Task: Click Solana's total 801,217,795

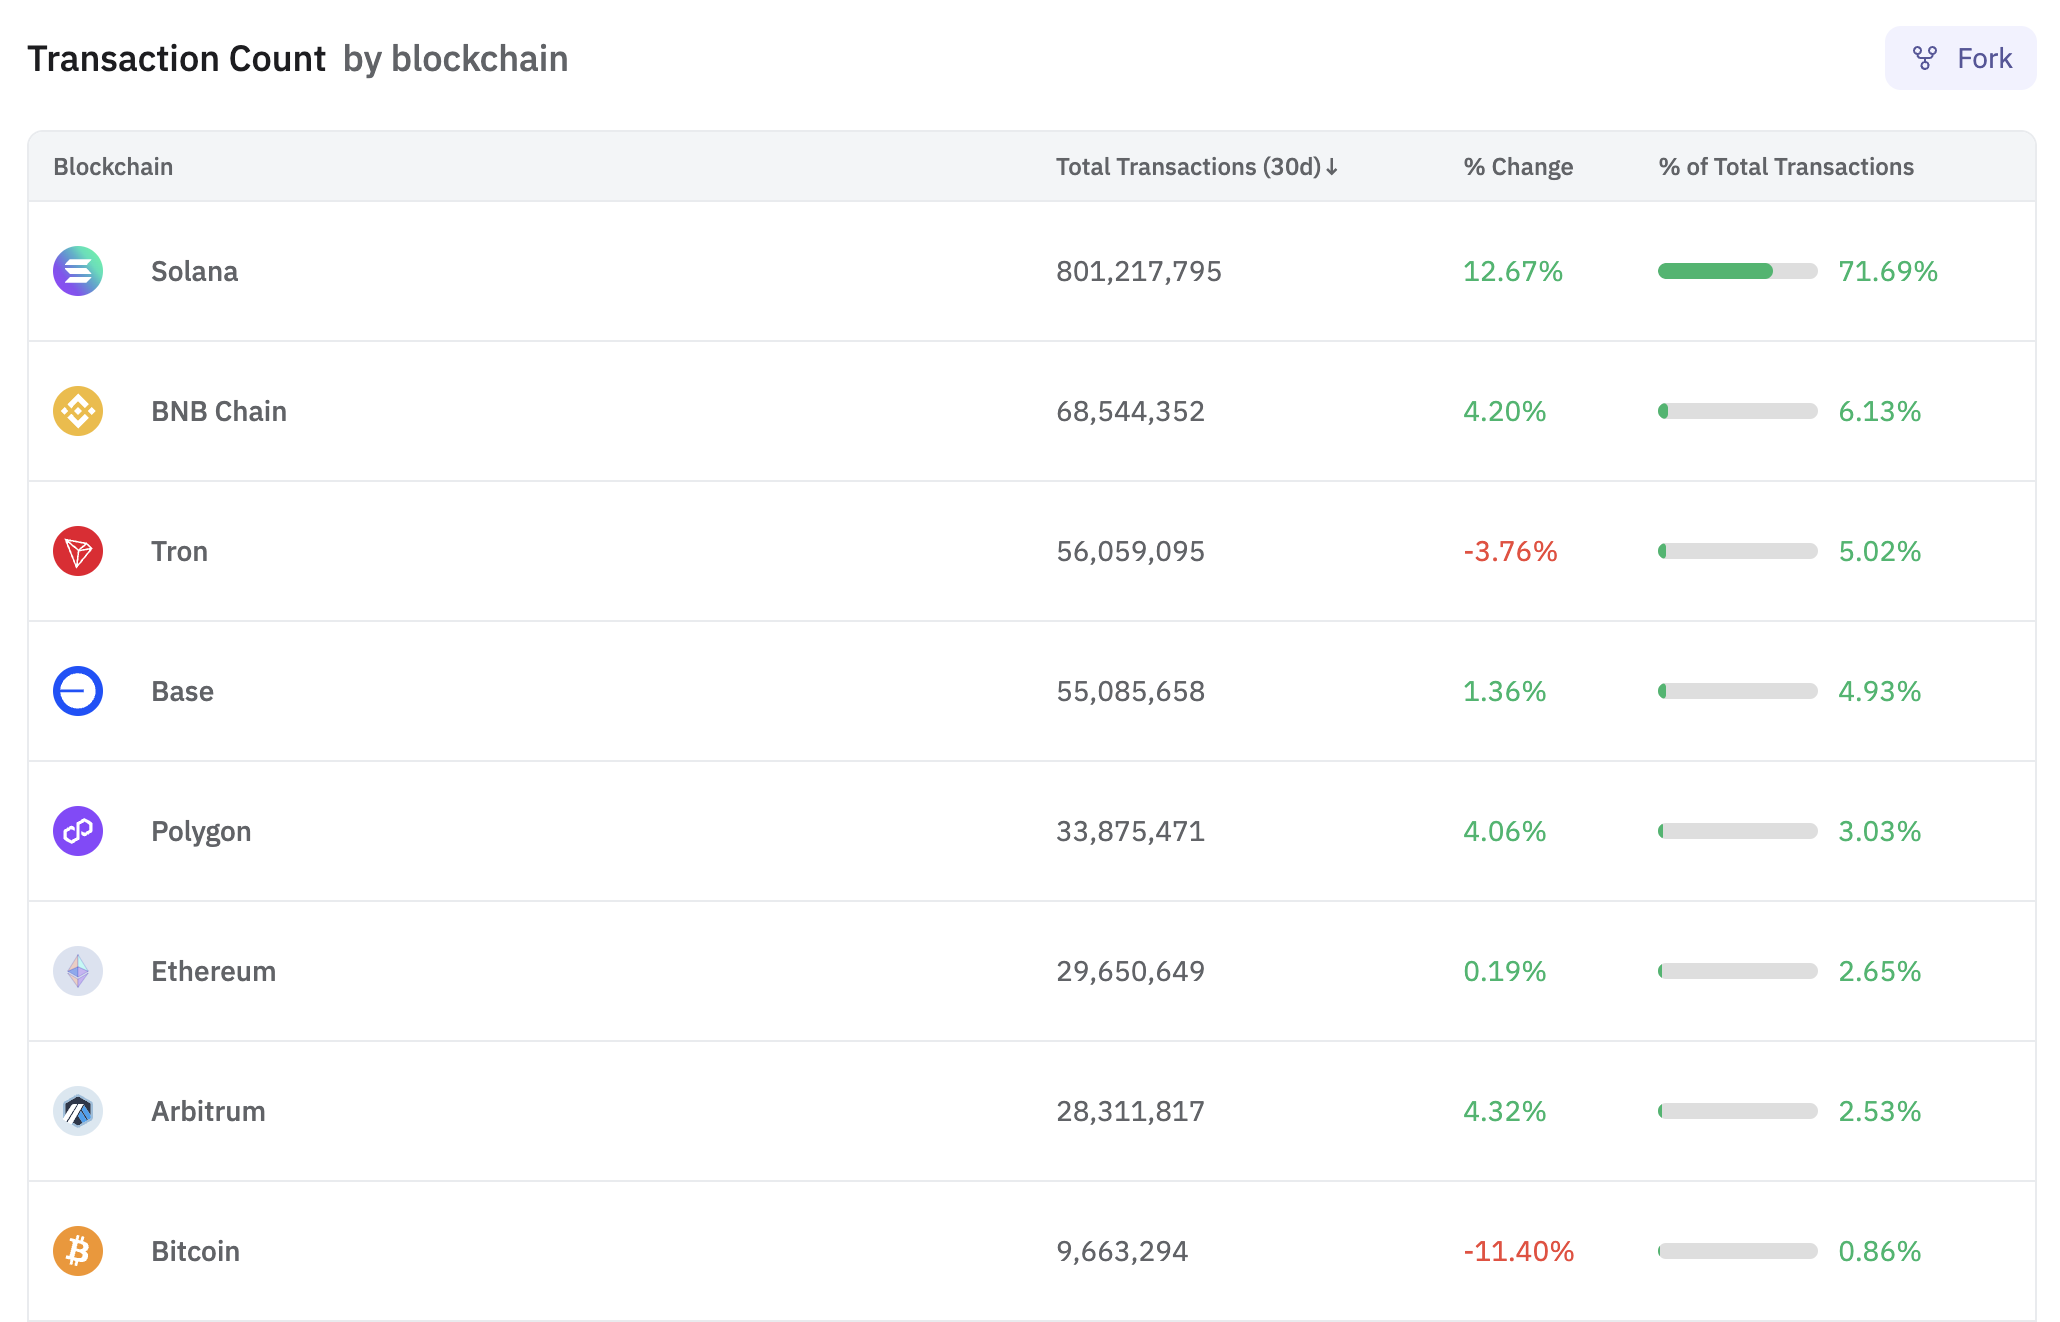Action: tap(1139, 272)
